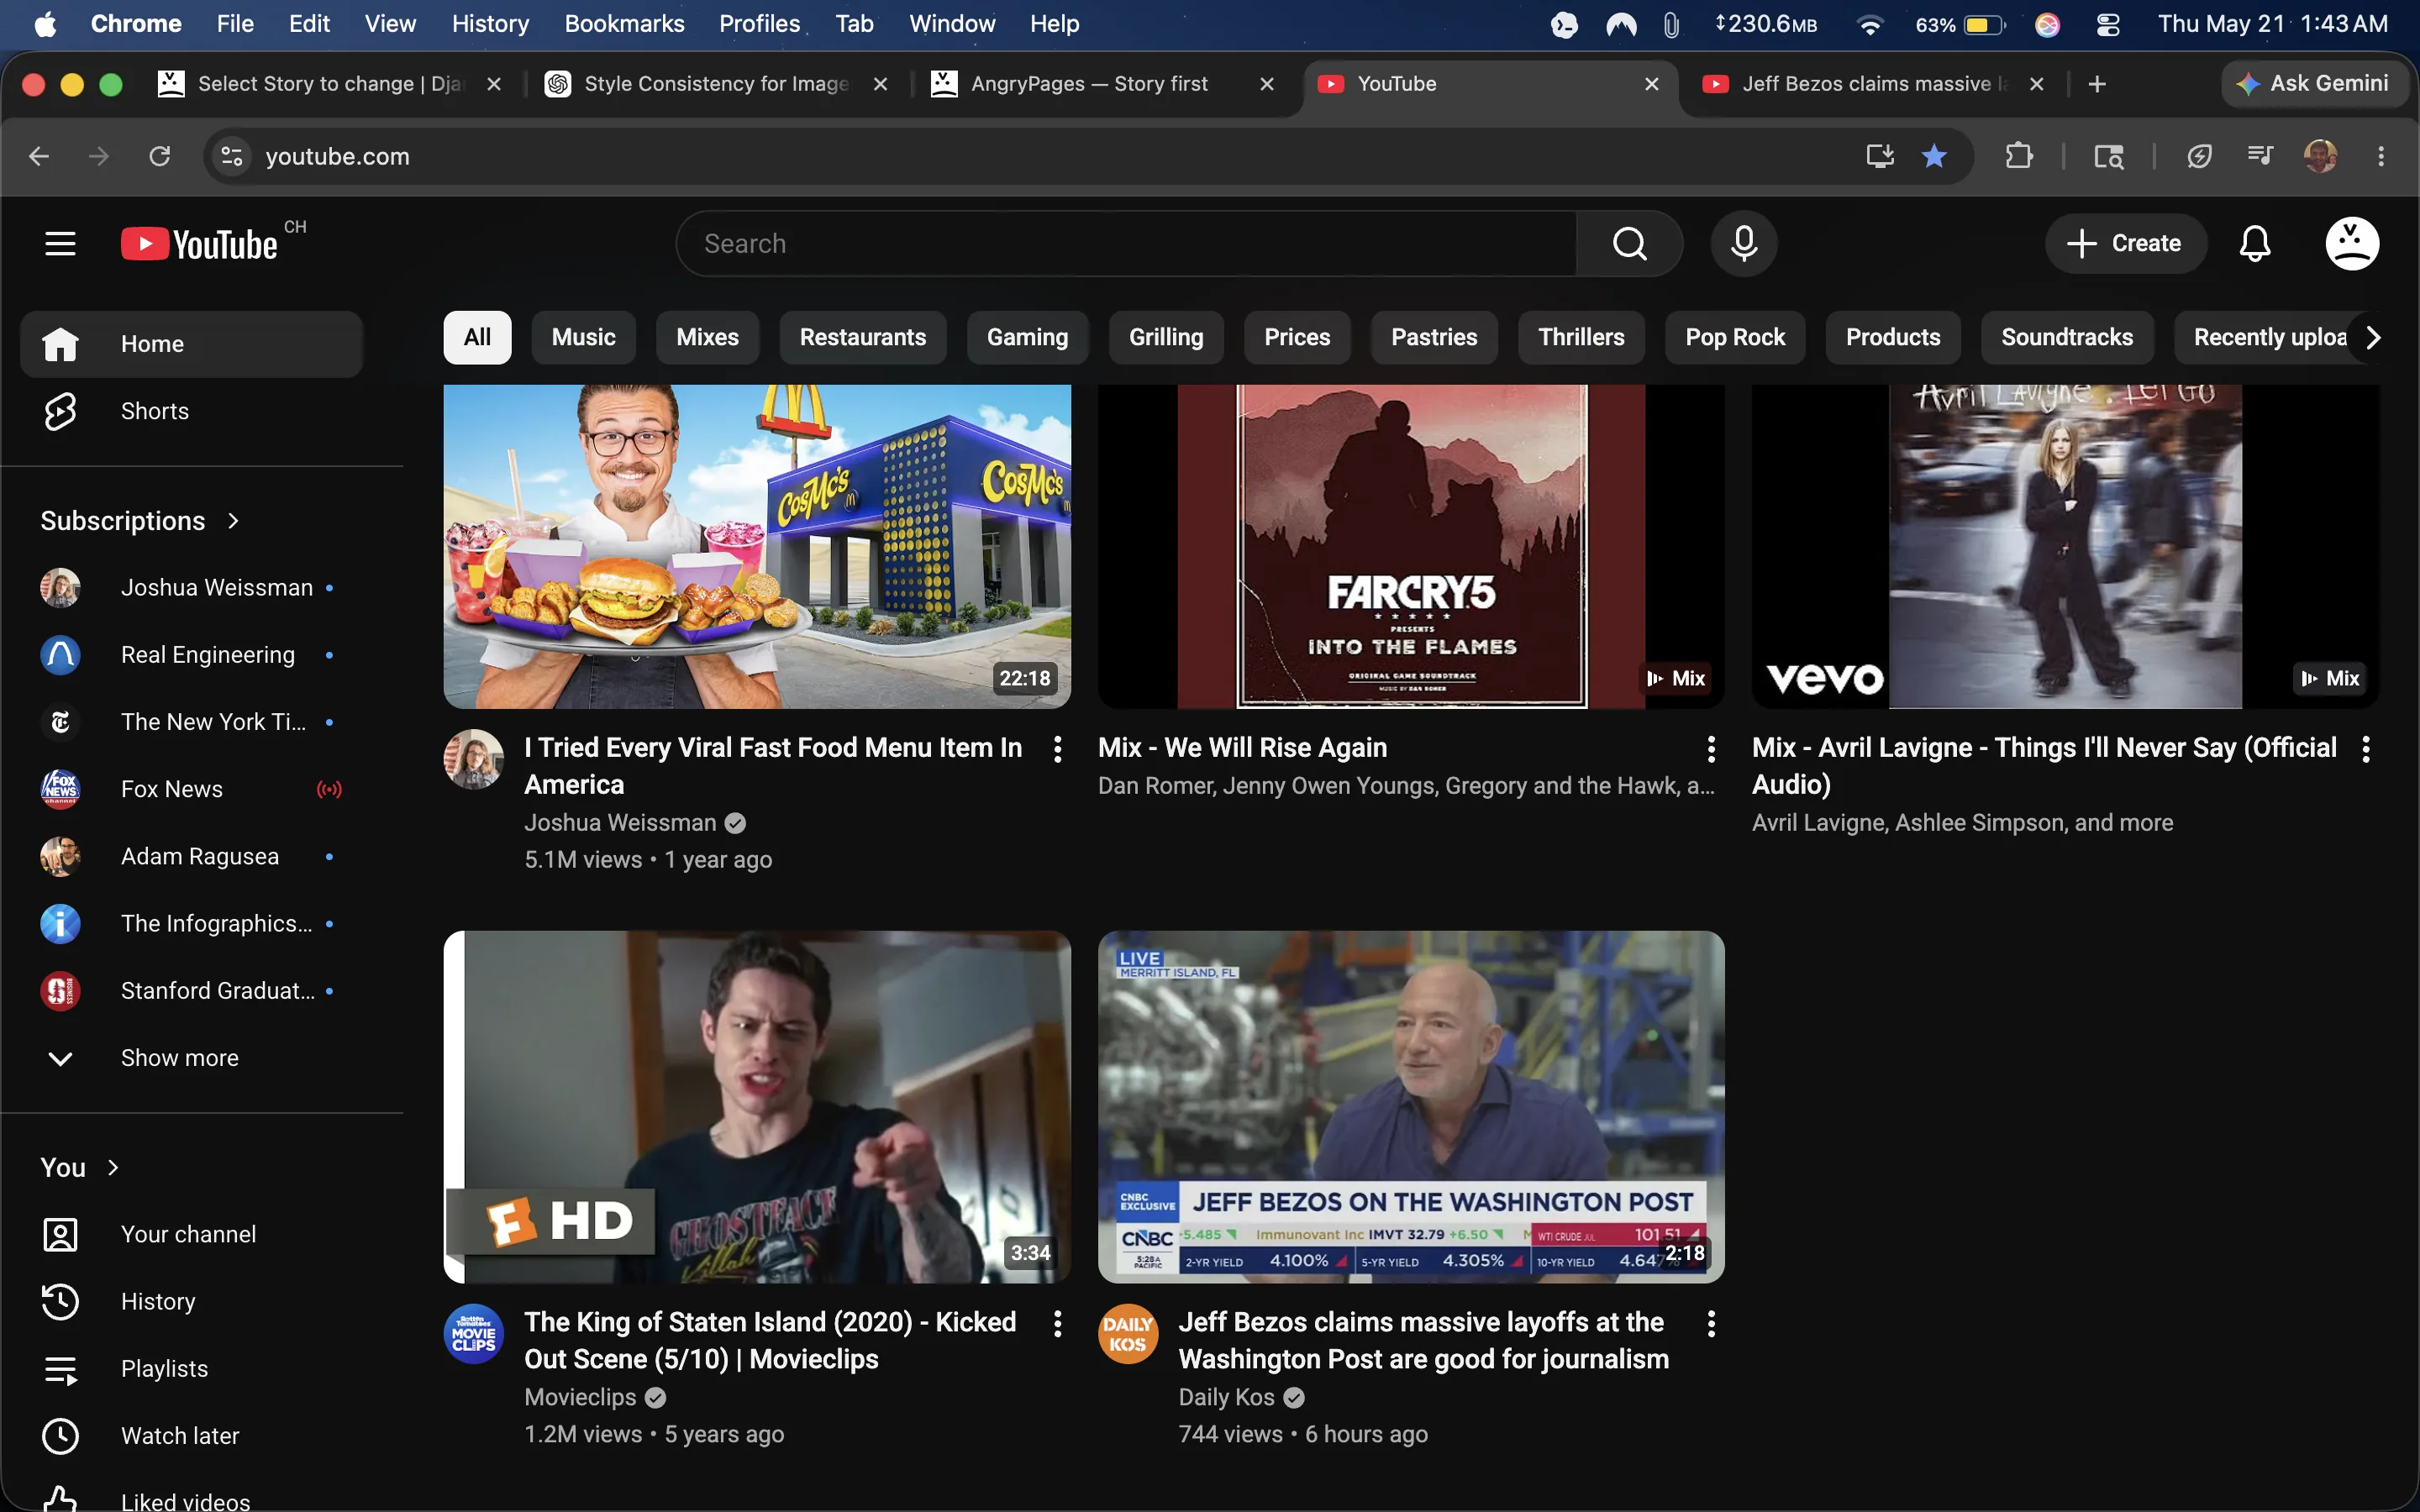Open the video title about viral fast food

773,766
